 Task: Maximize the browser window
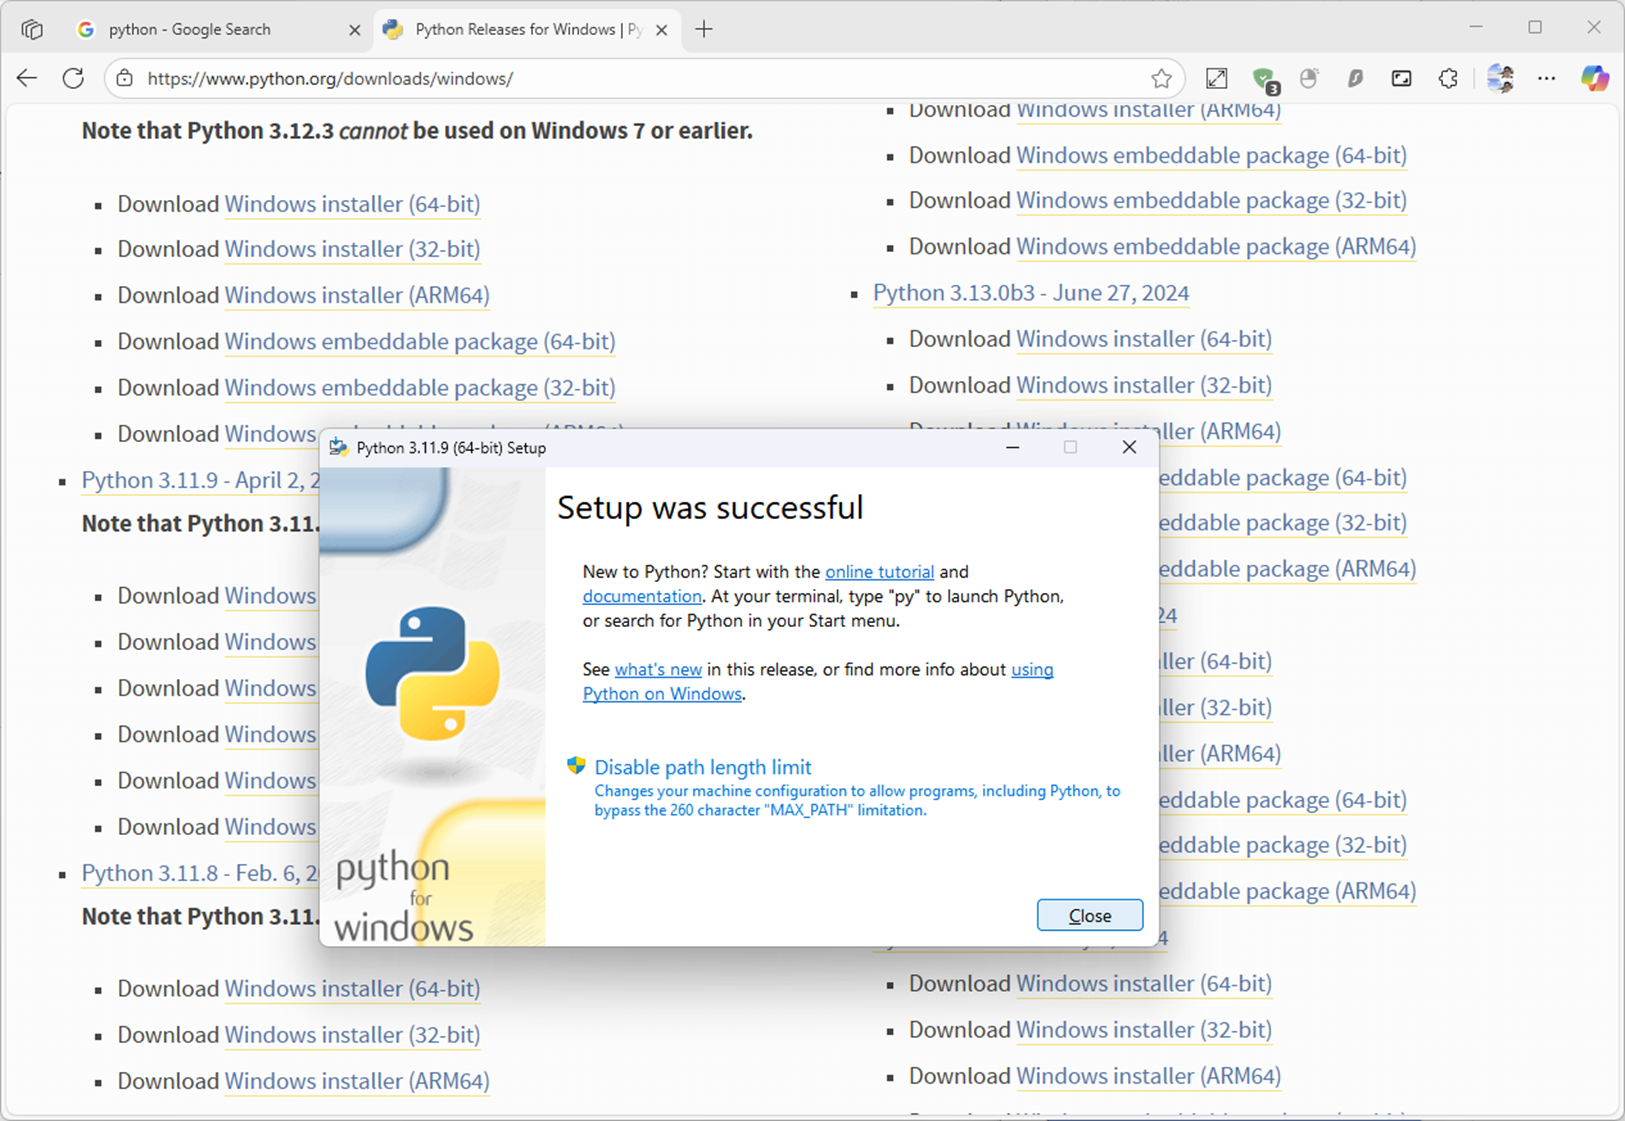[1535, 27]
